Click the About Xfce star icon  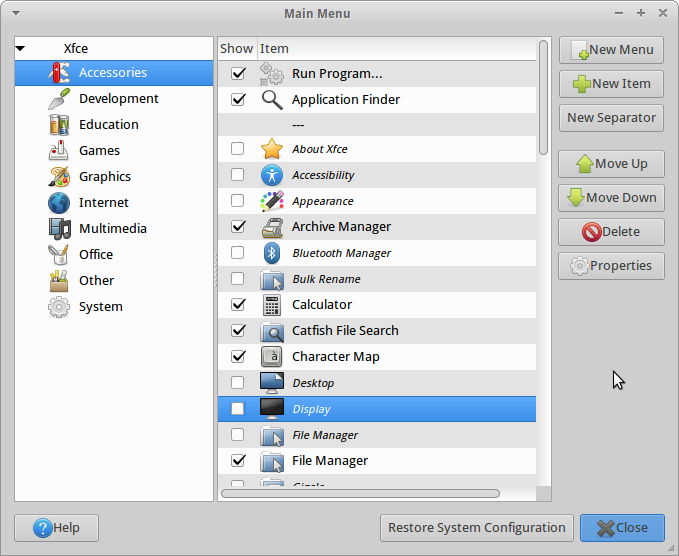272,149
